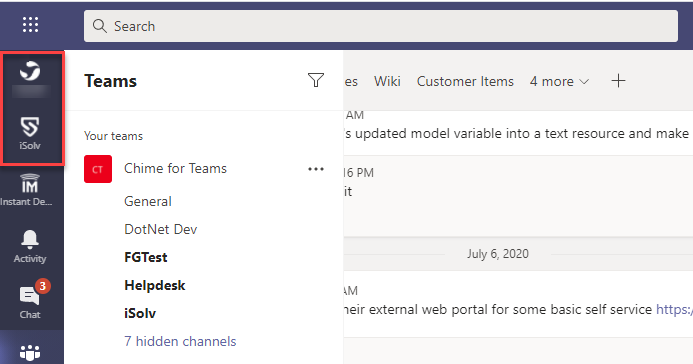The width and height of the screenshot is (693, 364).
Task: Open more options for Chime for Teams
Action: pyautogui.click(x=316, y=169)
